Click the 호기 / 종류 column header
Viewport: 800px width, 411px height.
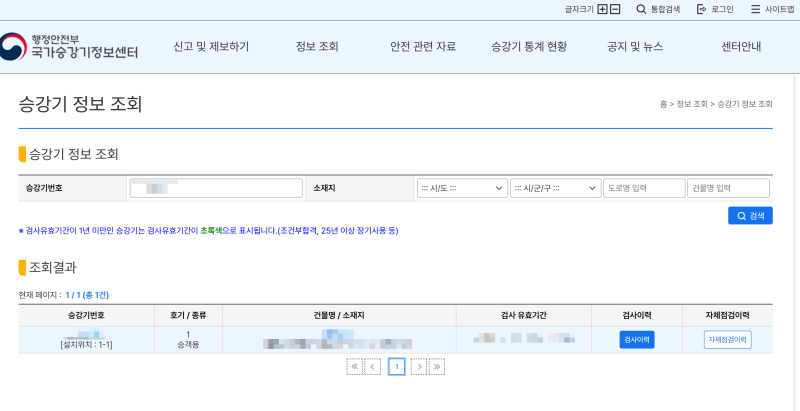tap(188, 316)
